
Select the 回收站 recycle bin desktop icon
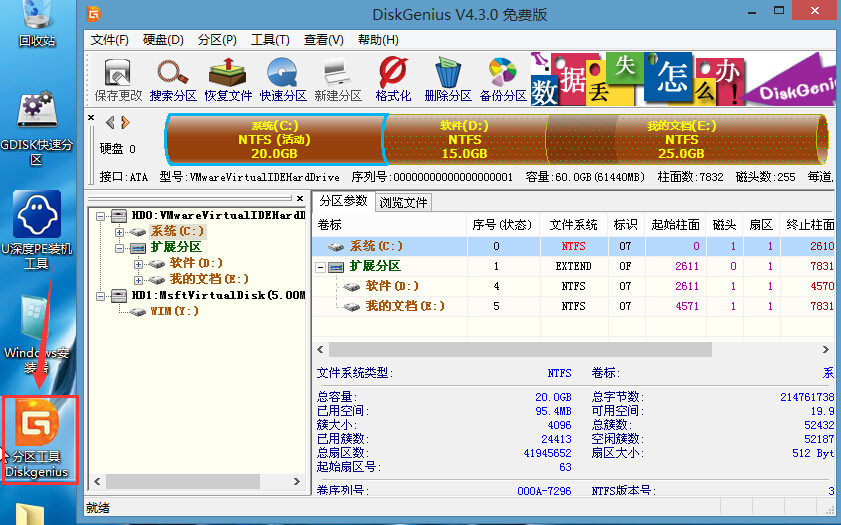pos(36,27)
